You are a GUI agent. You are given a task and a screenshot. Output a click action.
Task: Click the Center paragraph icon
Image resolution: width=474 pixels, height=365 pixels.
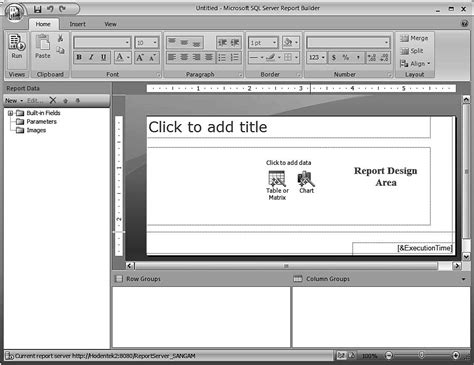pos(184,58)
